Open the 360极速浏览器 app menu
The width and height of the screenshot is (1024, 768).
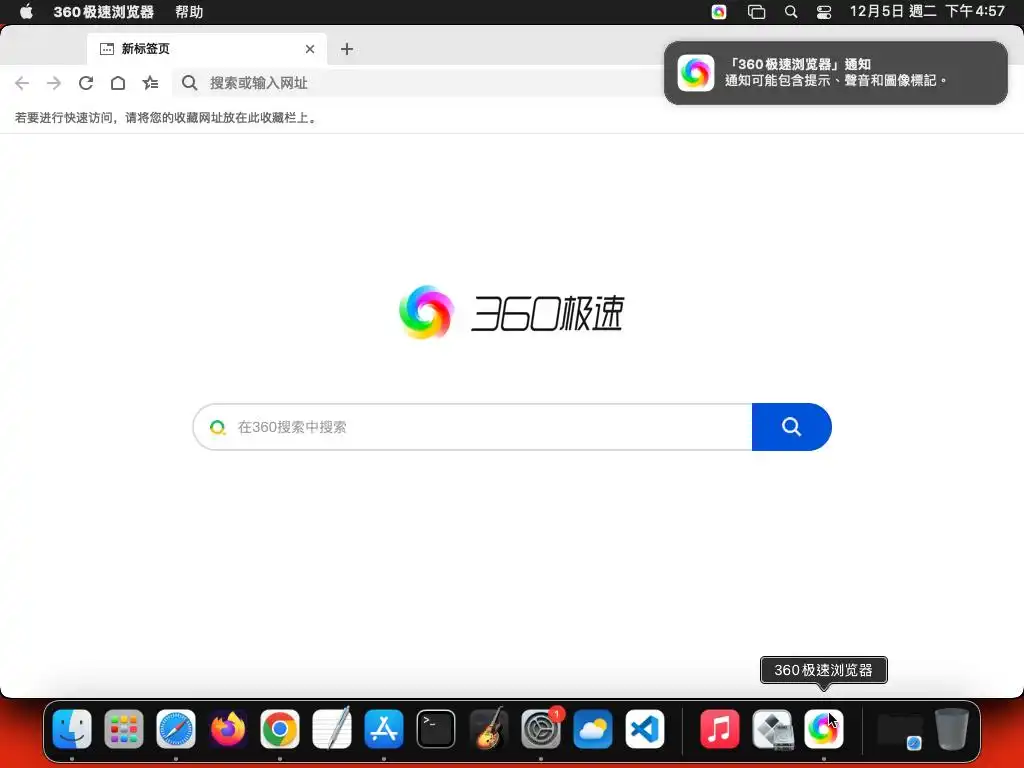click(x=103, y=12)
